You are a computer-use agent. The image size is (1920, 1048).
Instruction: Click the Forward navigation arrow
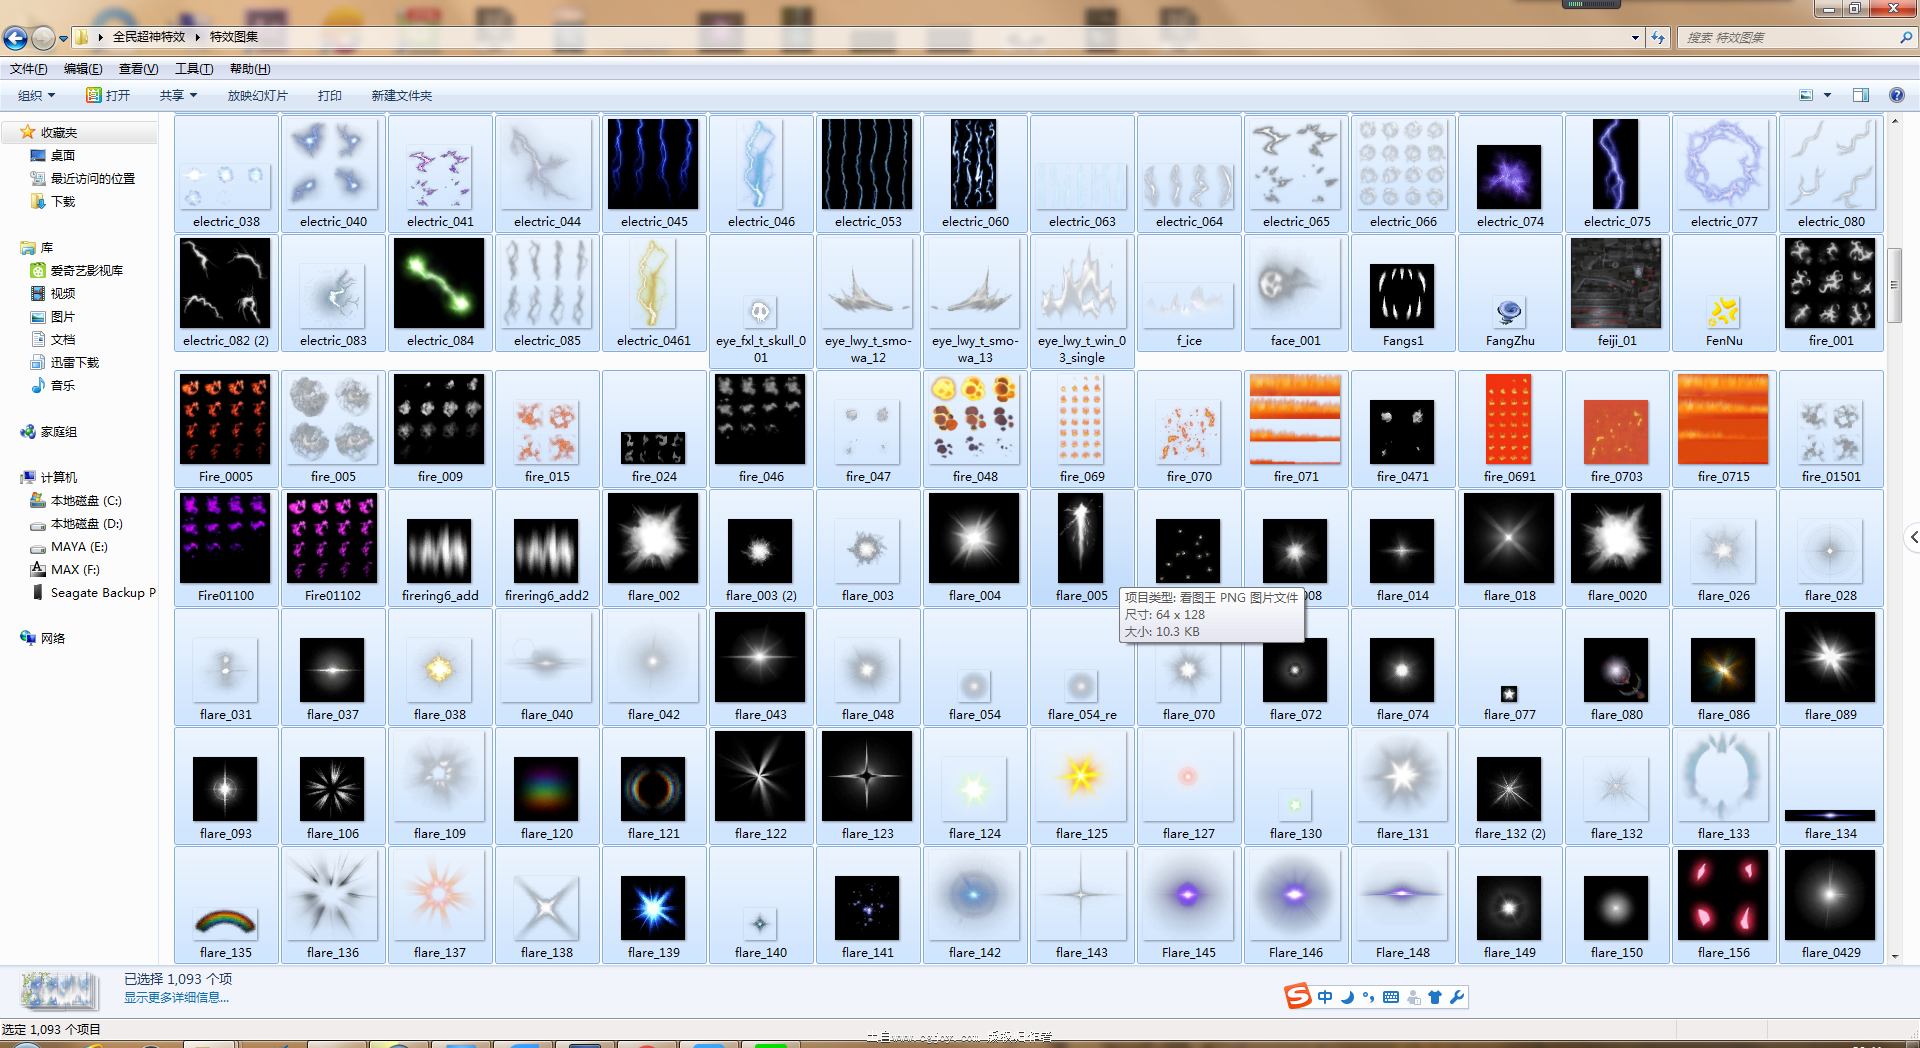pos(43,38)
